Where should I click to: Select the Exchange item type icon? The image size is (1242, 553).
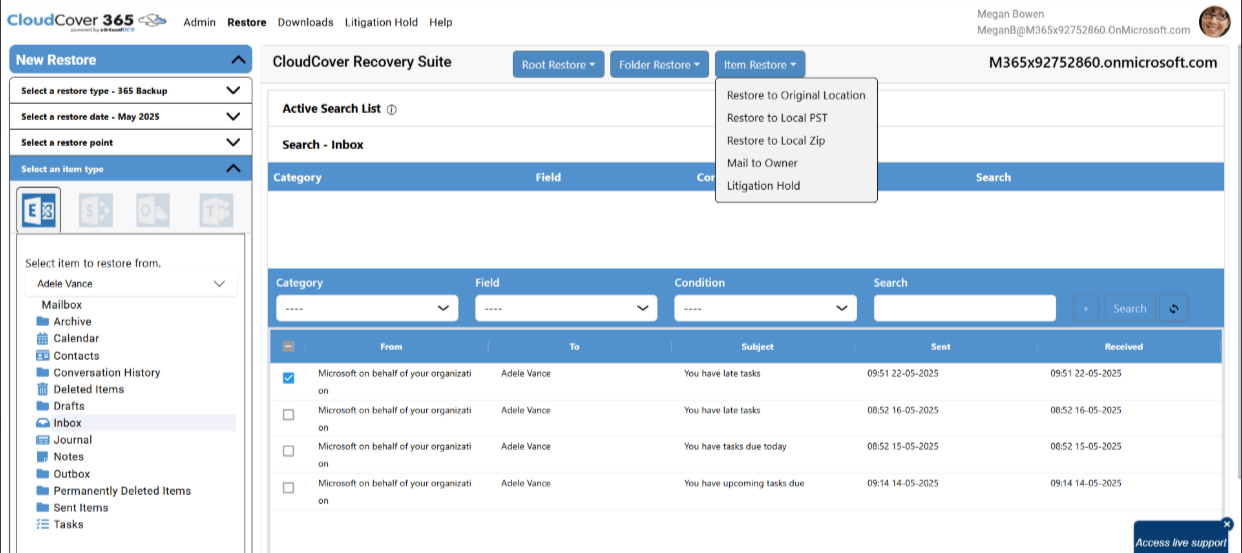39,210
